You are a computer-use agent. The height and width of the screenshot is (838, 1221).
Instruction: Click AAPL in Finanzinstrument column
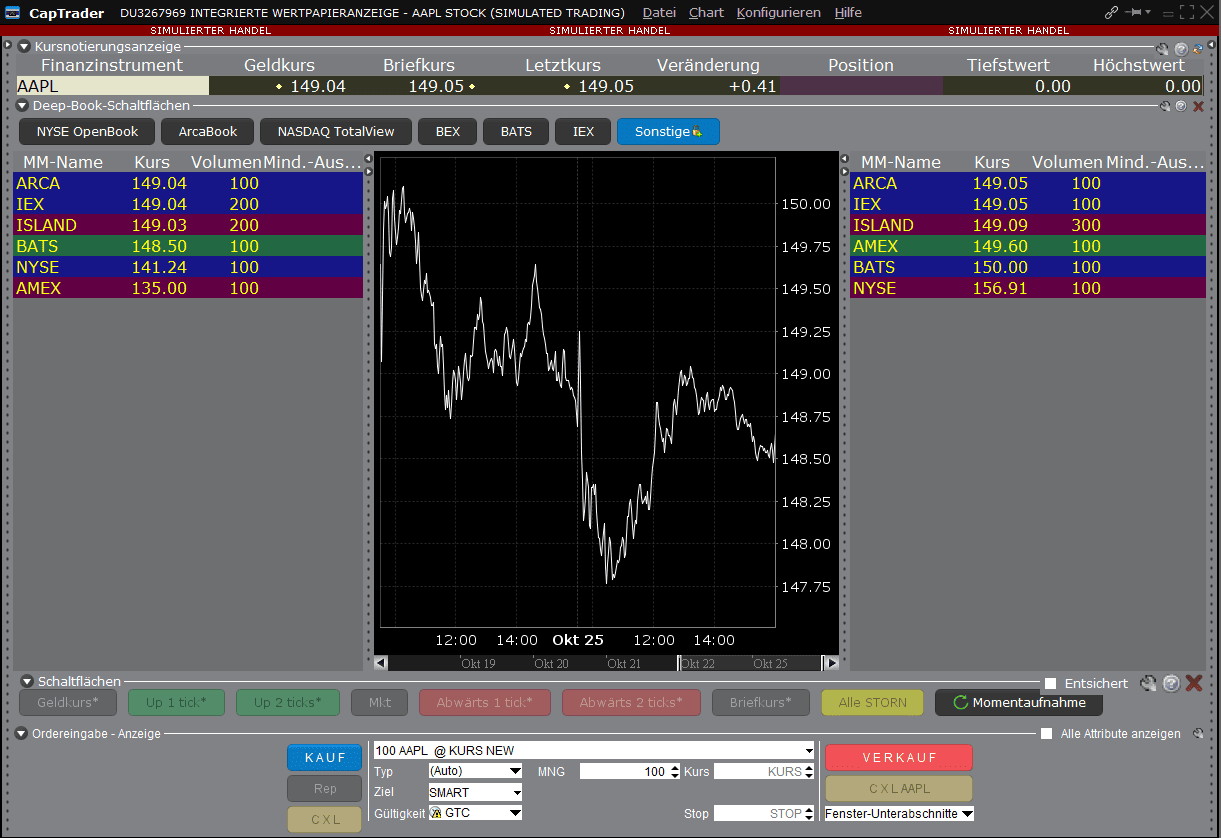112,86
